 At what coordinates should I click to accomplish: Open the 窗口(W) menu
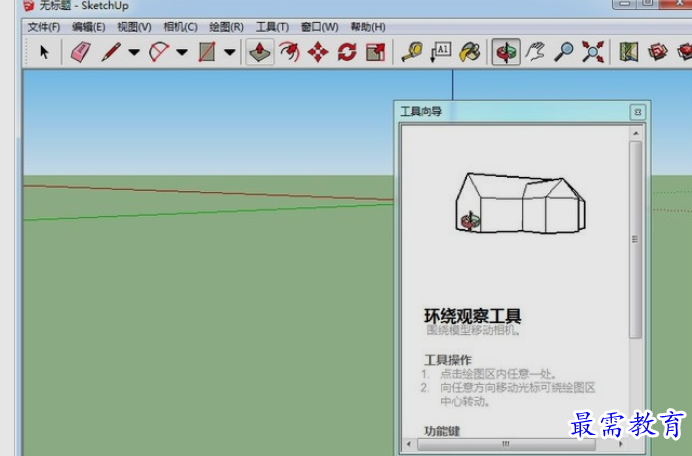pyautogui.click(x=320, y=27)
